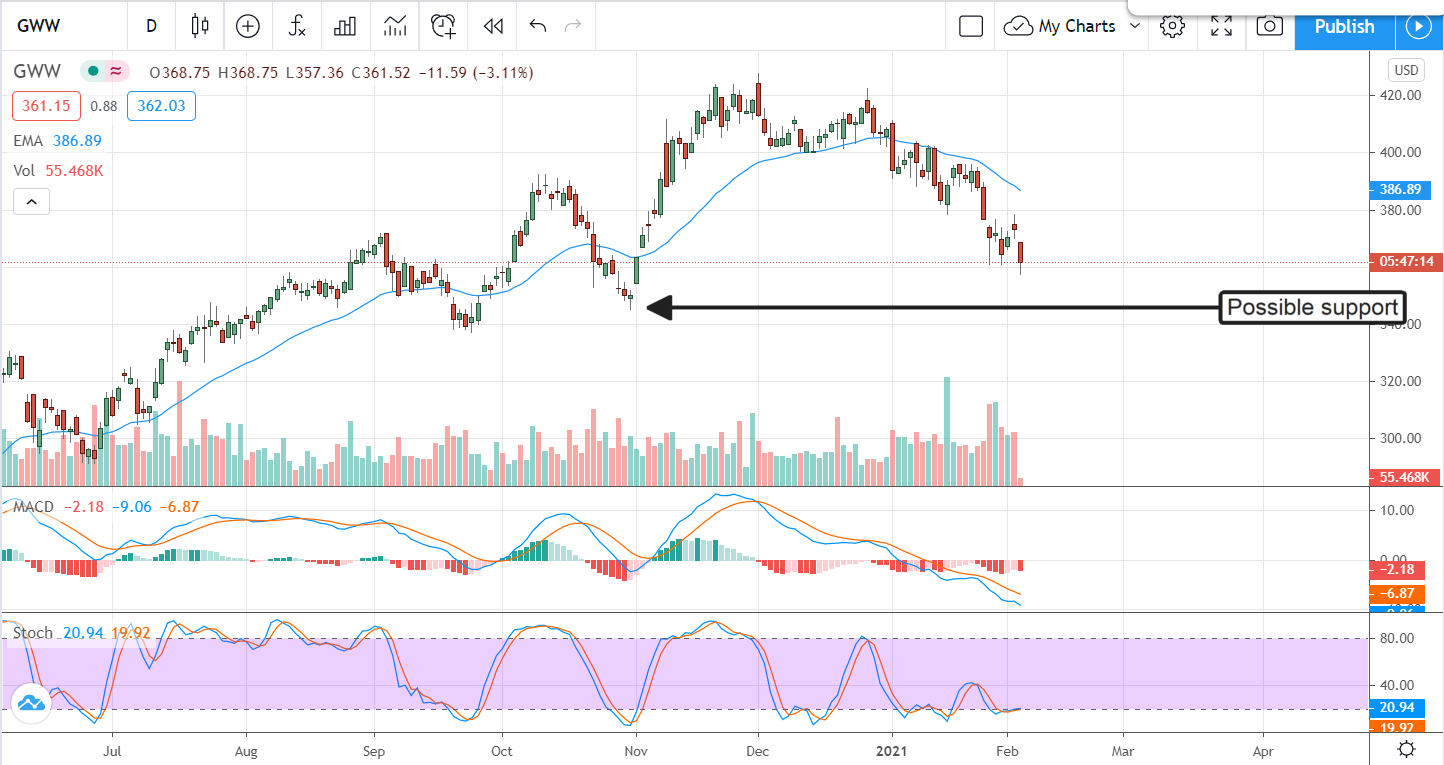1444x765 pixels.
Task: Click the Compare symbol plus icon
Action: click(247, 27)
